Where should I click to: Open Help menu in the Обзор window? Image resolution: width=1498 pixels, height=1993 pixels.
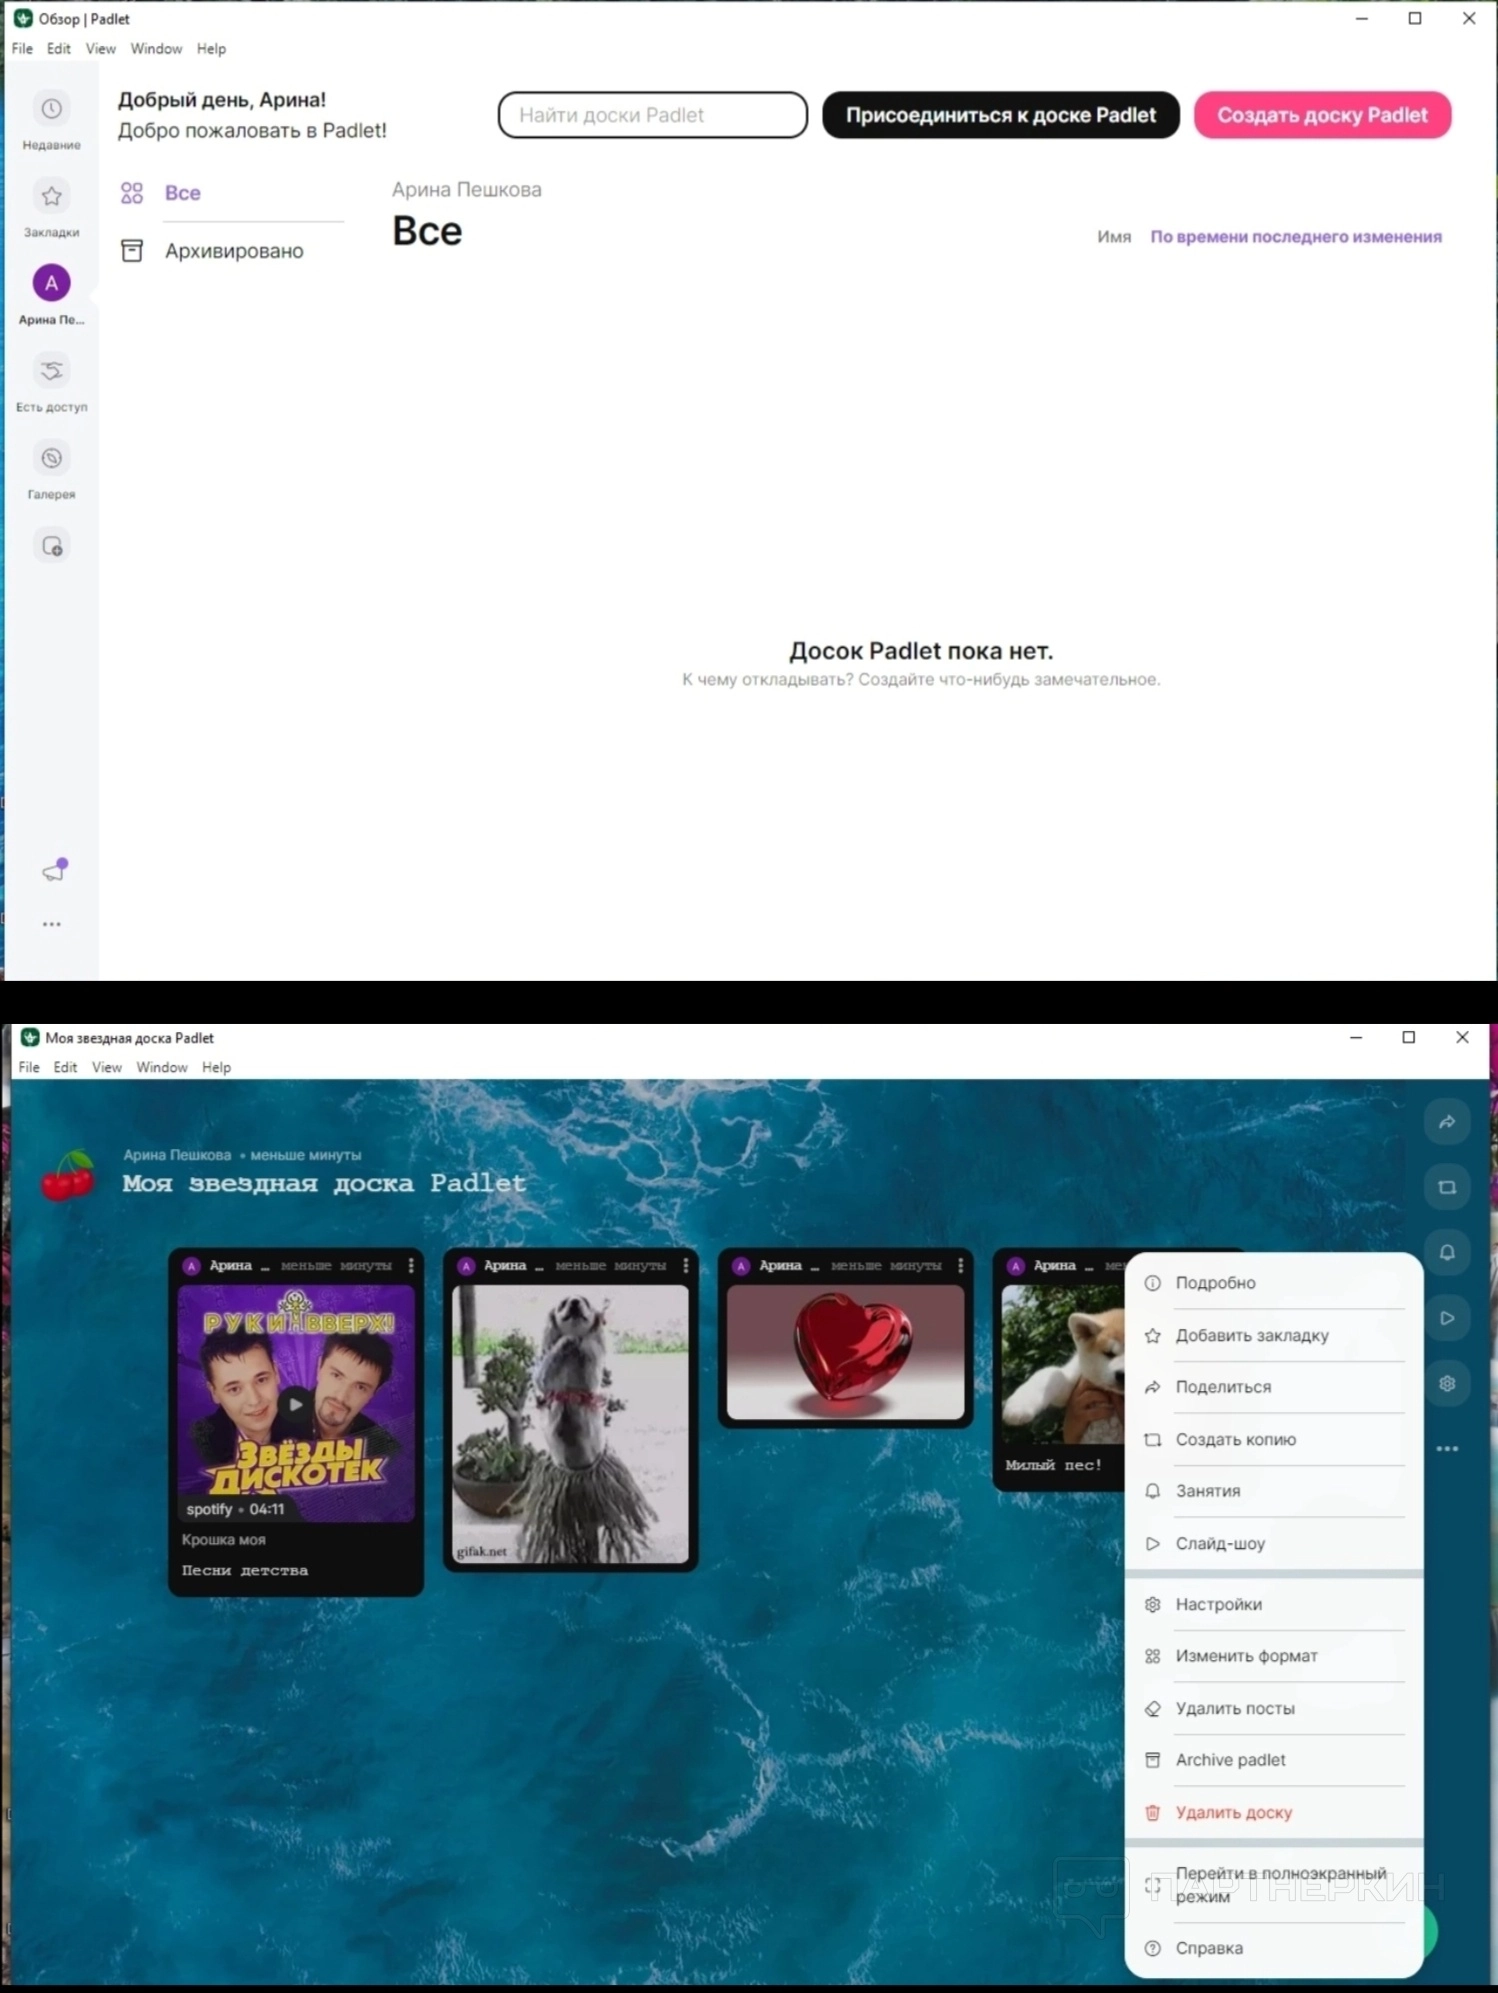(x=211, y=48)
